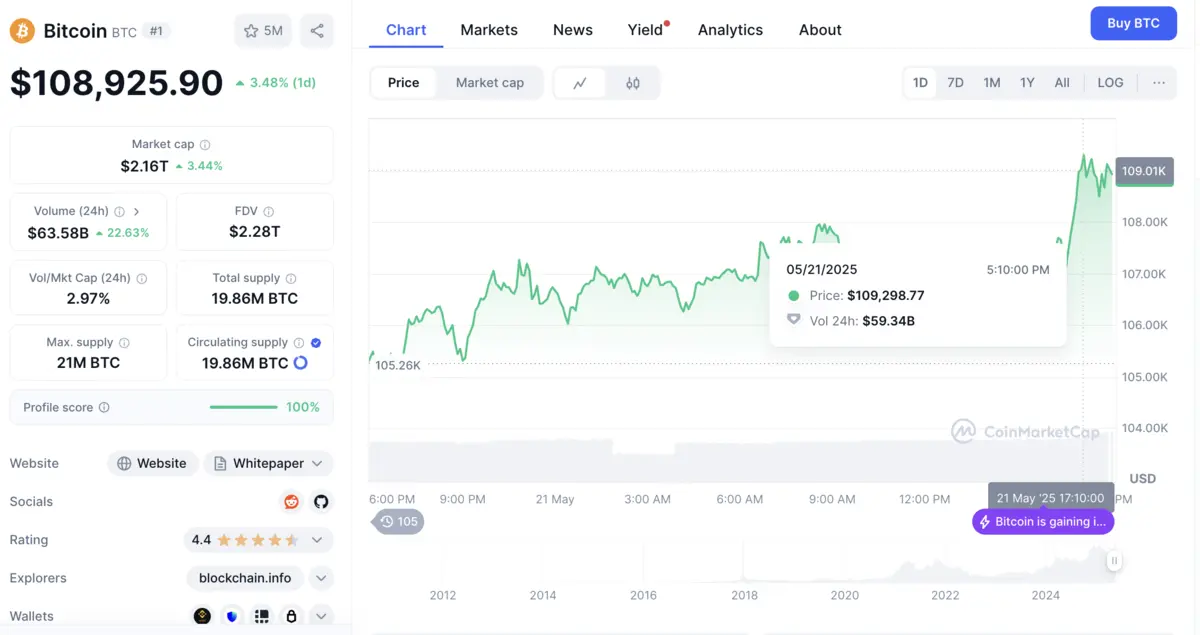Click the 2018 mark in history navigator

(x=744, y=595)
